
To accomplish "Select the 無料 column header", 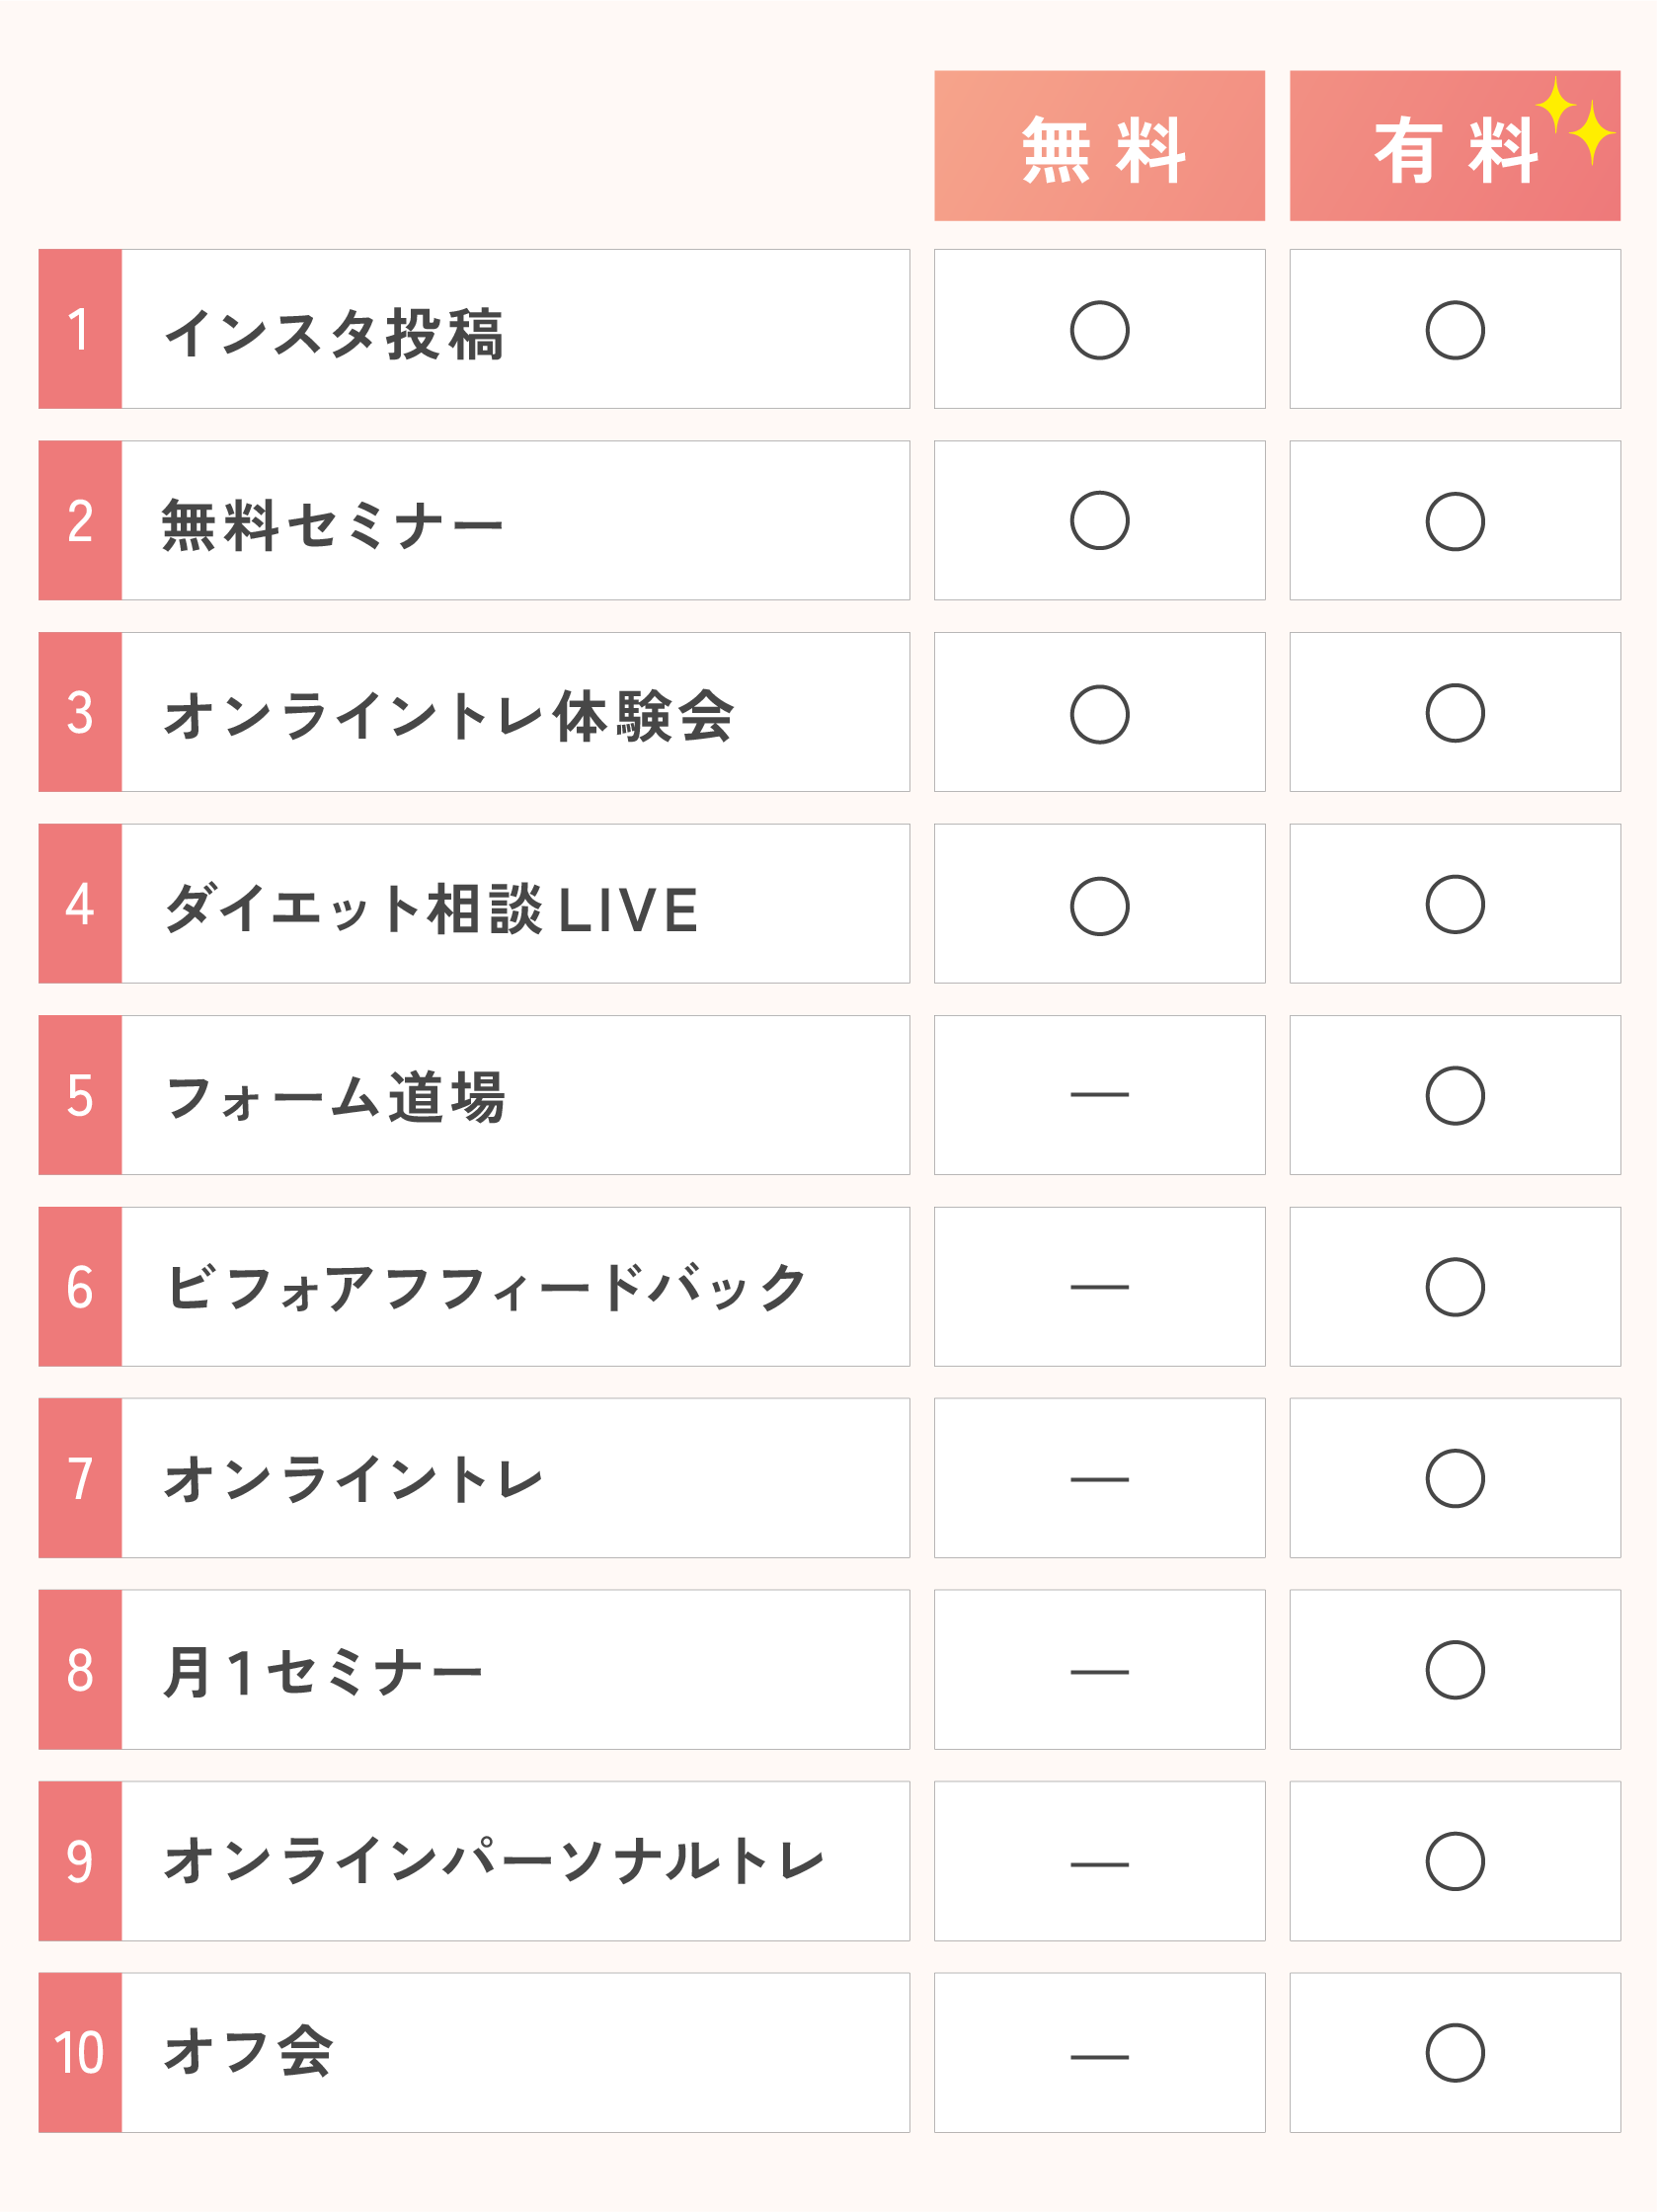I will [1099, 146].
